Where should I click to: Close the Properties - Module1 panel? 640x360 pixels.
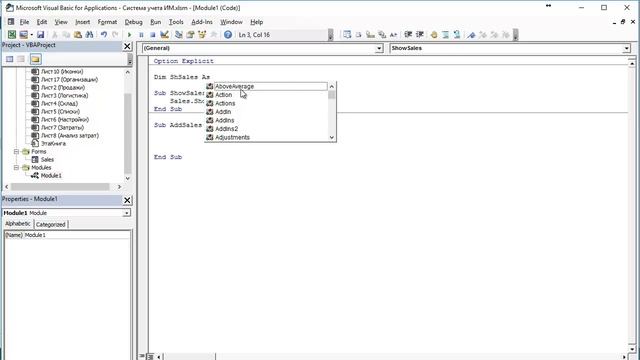pos(127,200)
